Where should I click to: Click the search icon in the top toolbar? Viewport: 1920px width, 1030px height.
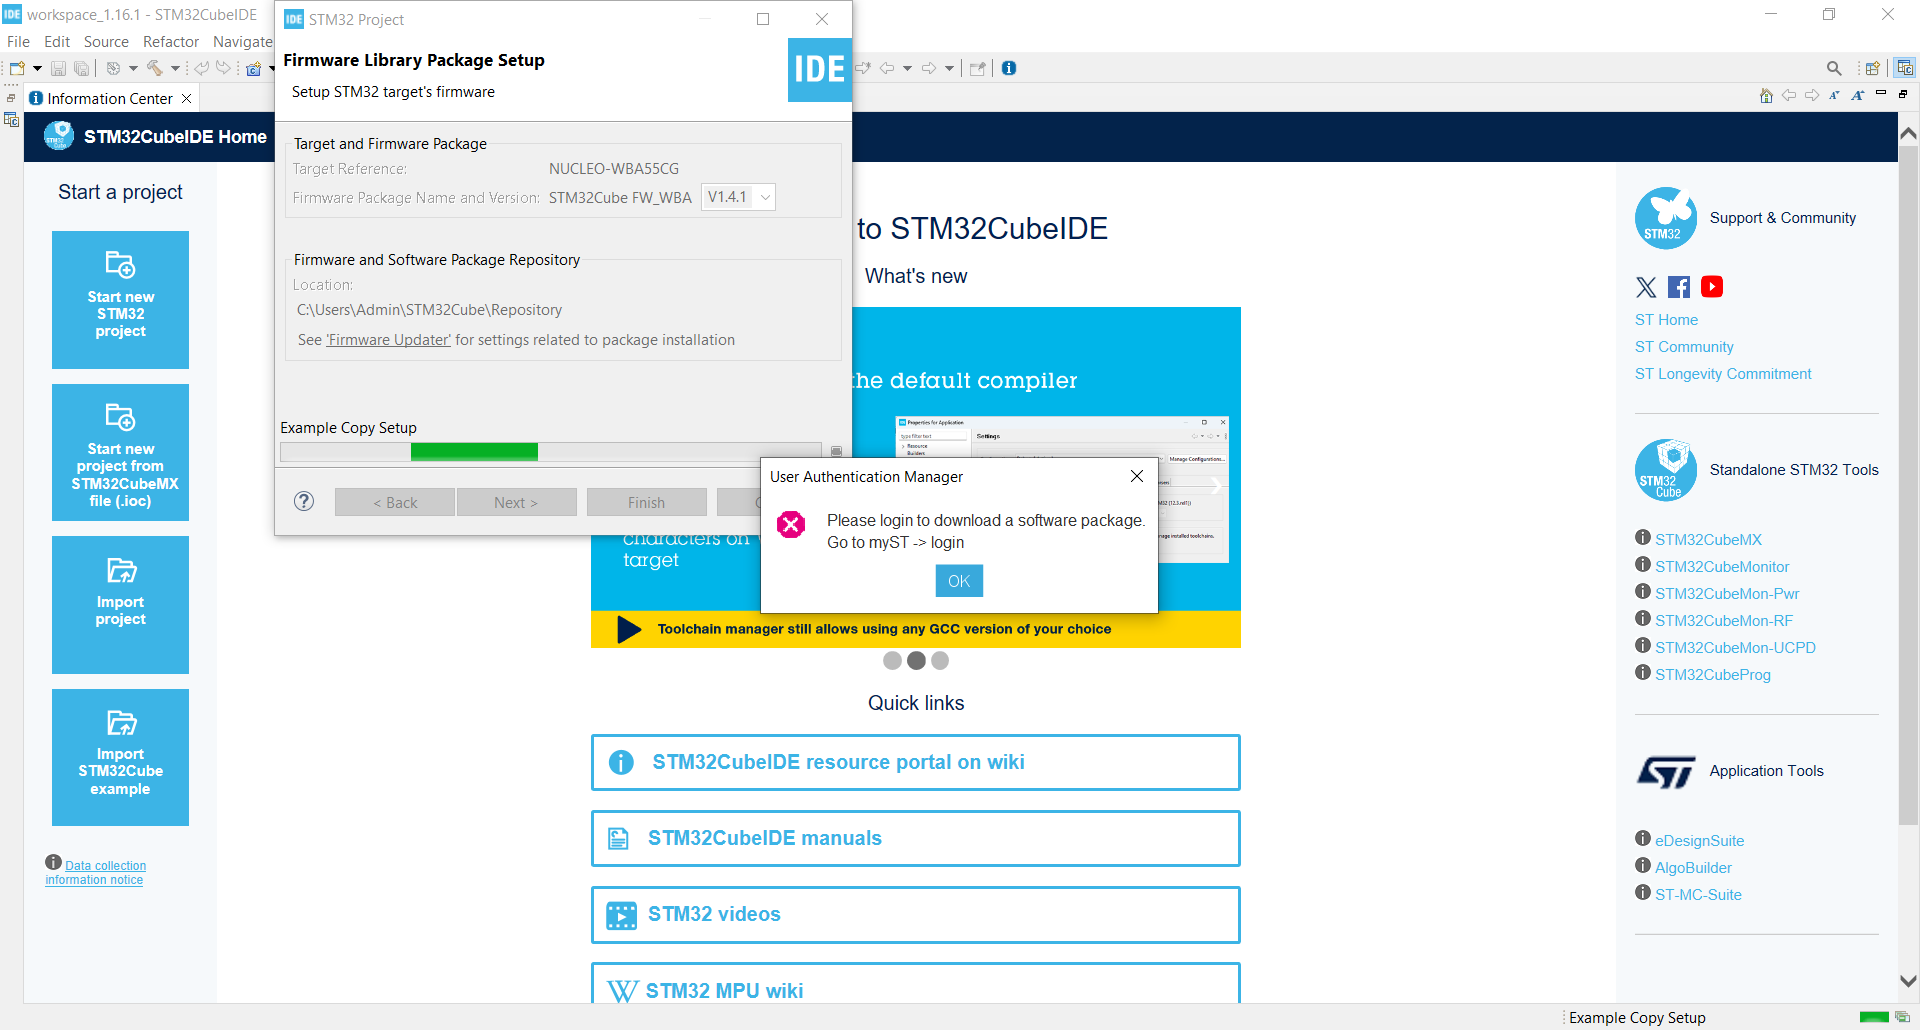coord(1834,68)
